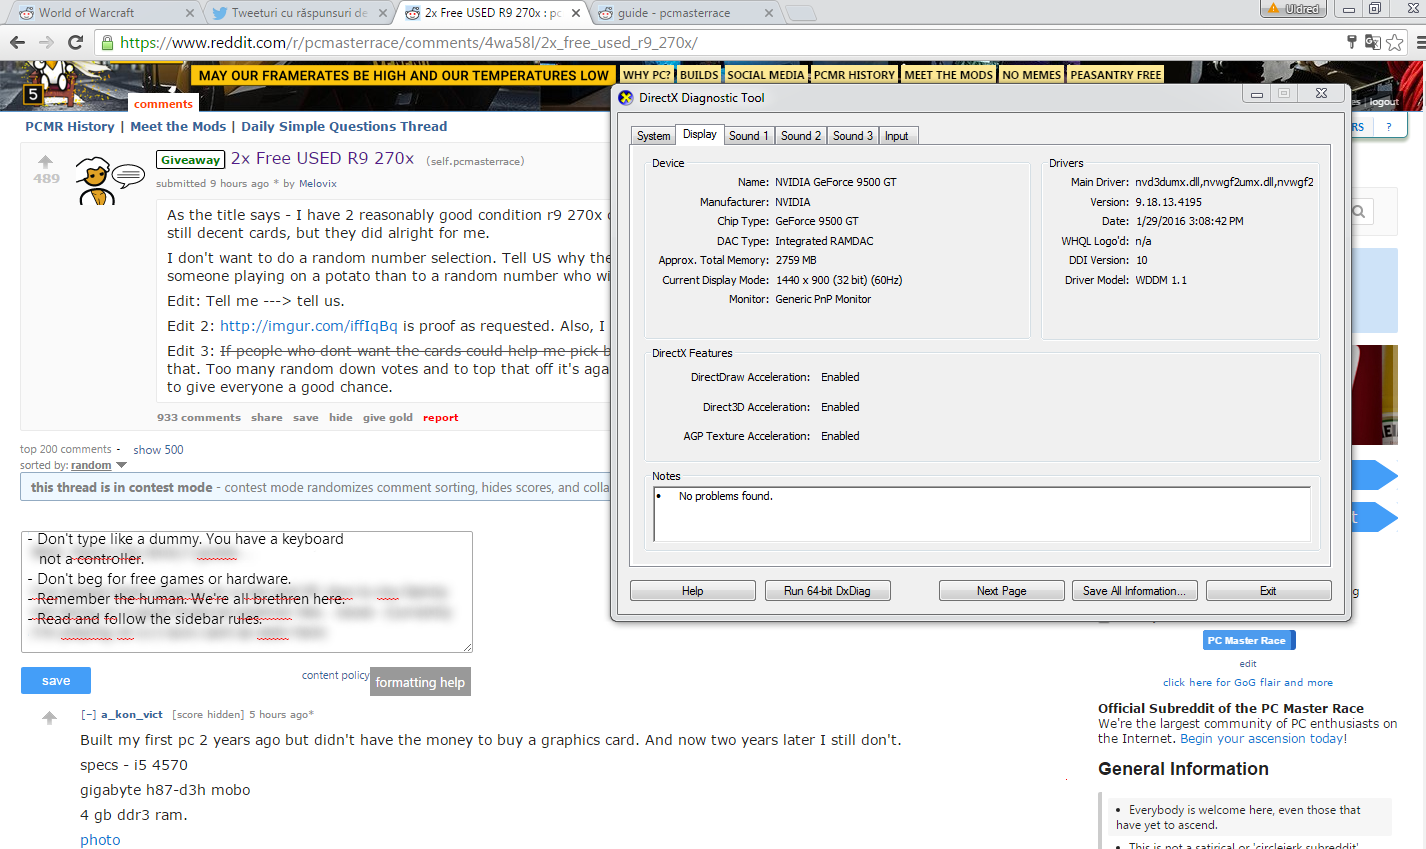Click the blue save comment button
Screen dimensions: 1426x849
[56, 681]
